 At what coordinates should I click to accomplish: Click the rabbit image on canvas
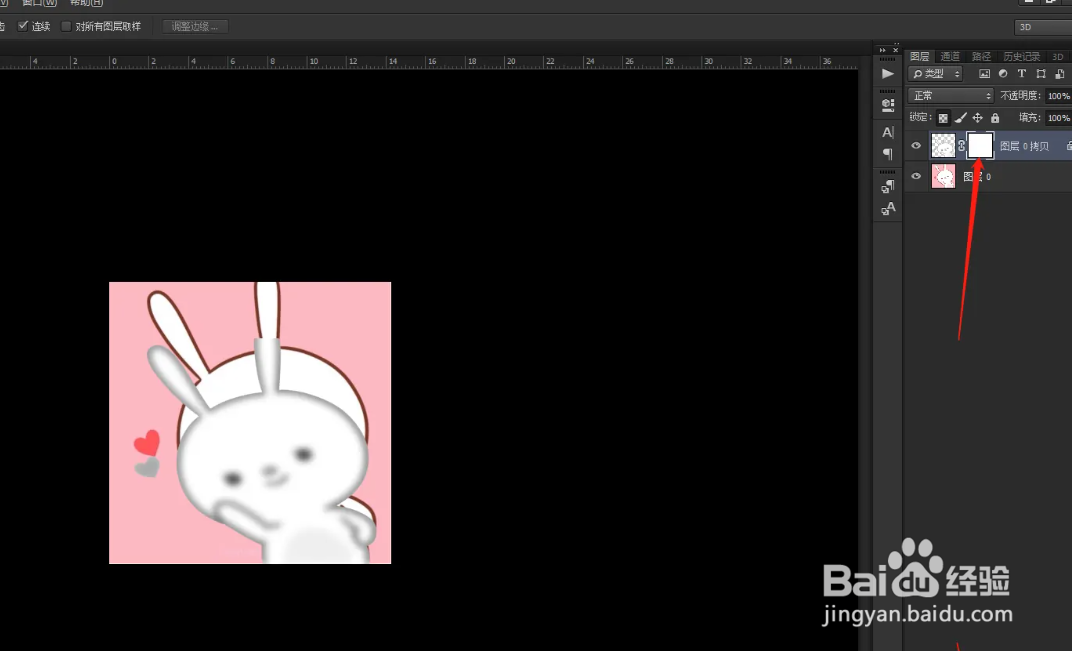point(250,423)
